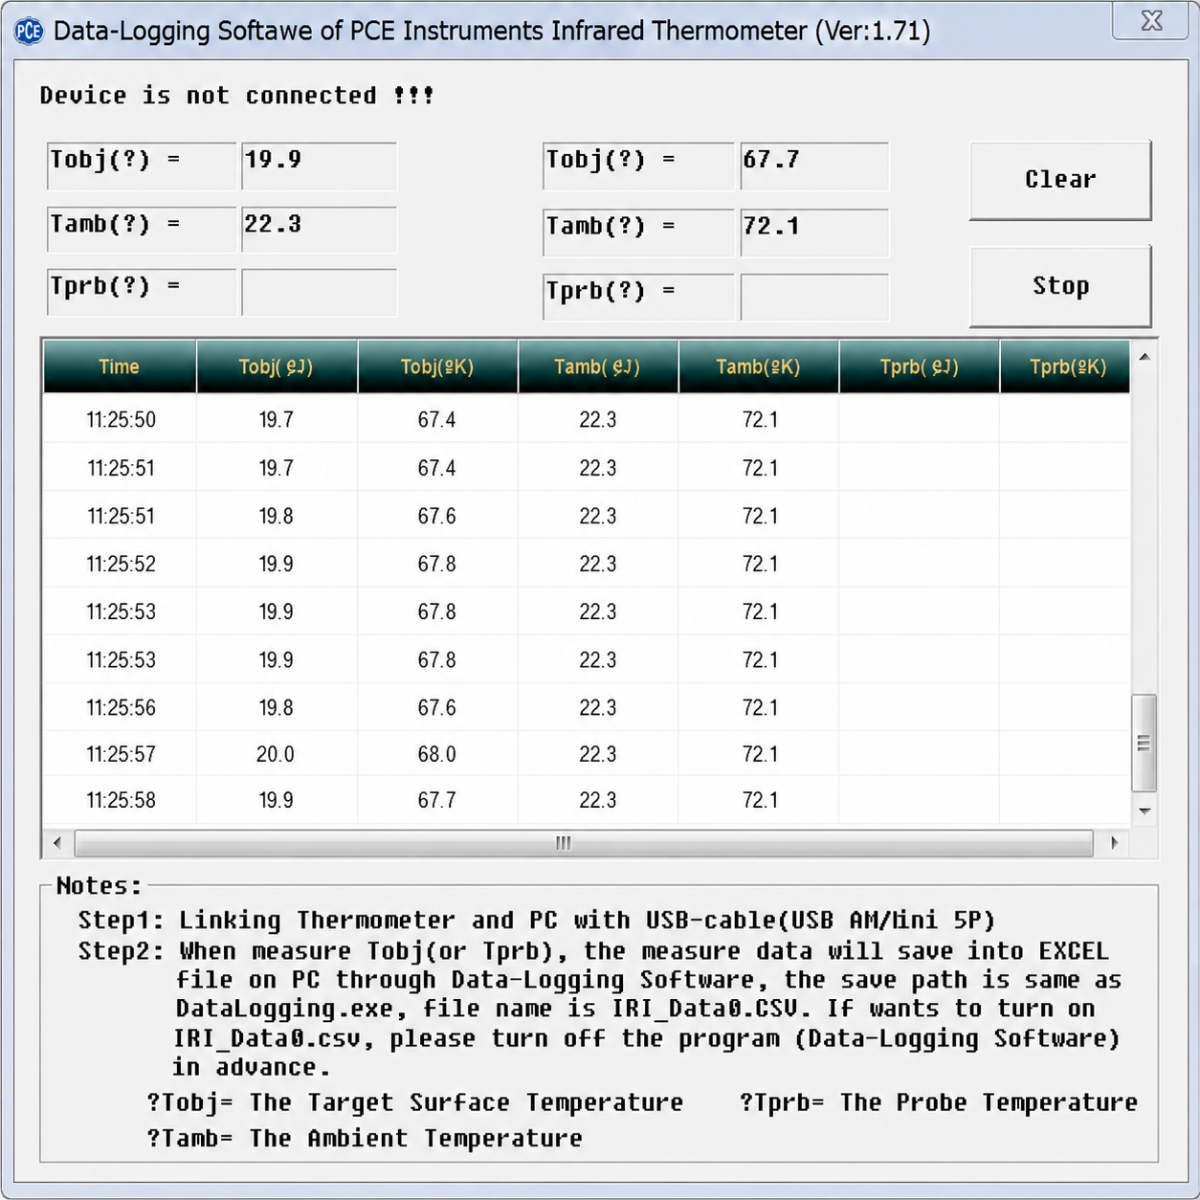Click the Stop button
Viewport: 1200px width, 1200px height.
pos(1060,286)
